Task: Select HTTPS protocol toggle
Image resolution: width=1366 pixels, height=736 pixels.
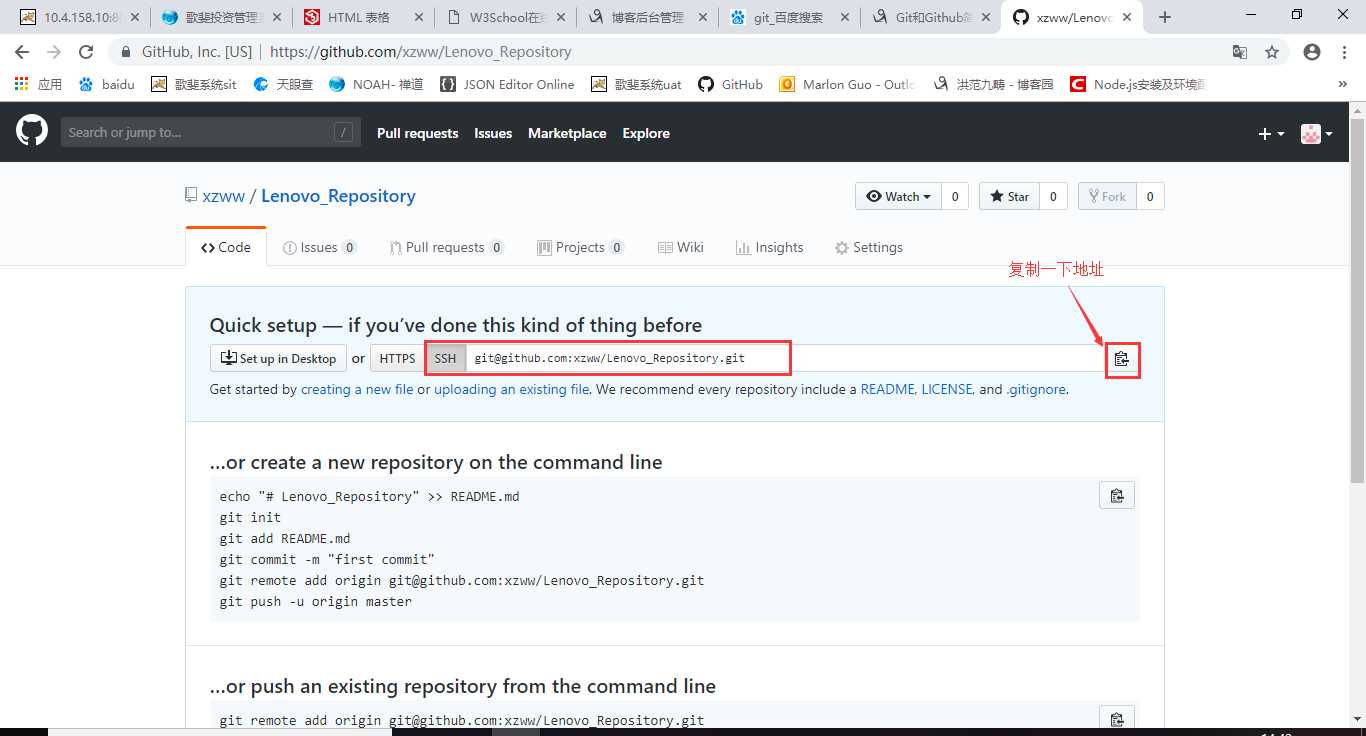Action: pyautogui.click(x=397, y=358)
